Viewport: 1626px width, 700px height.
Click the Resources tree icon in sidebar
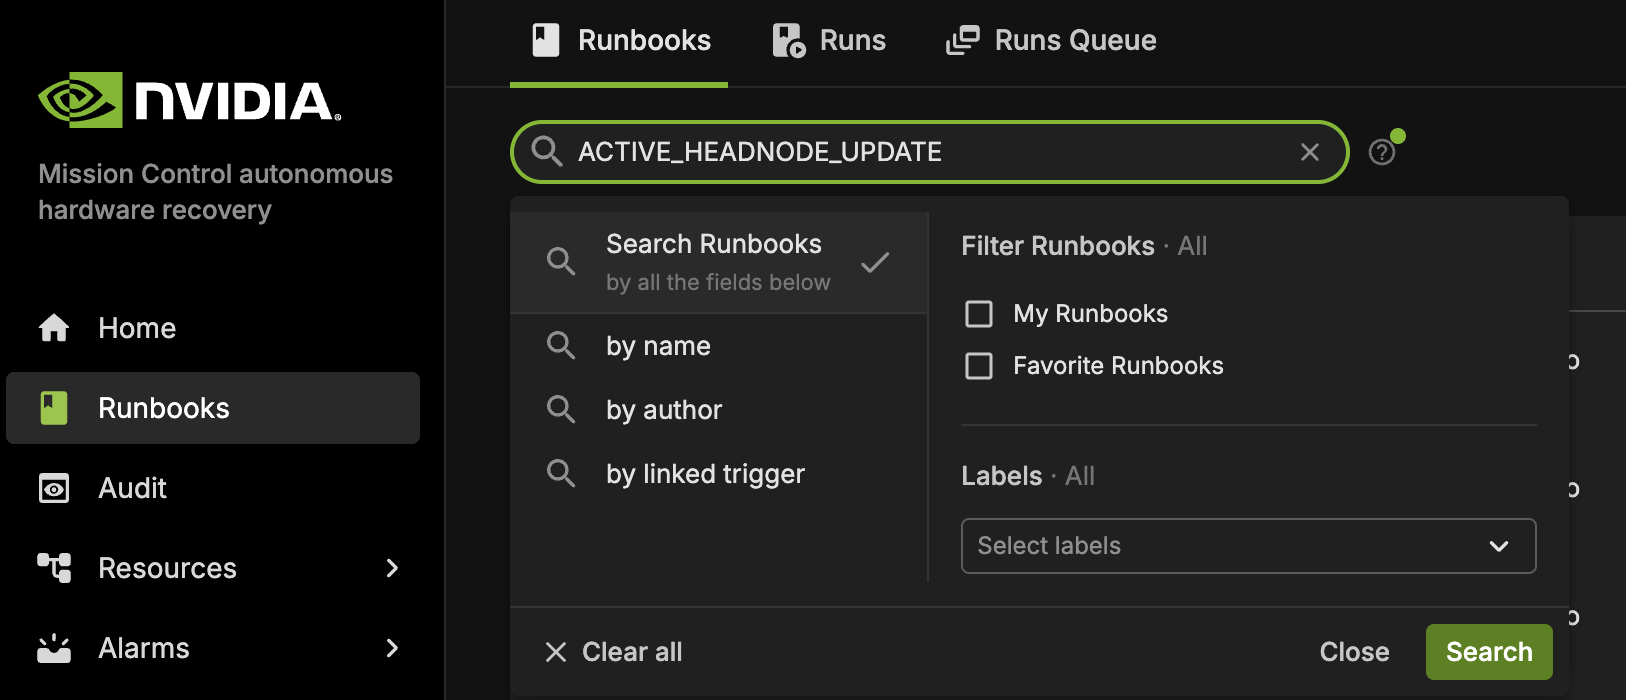coord(54,568)
